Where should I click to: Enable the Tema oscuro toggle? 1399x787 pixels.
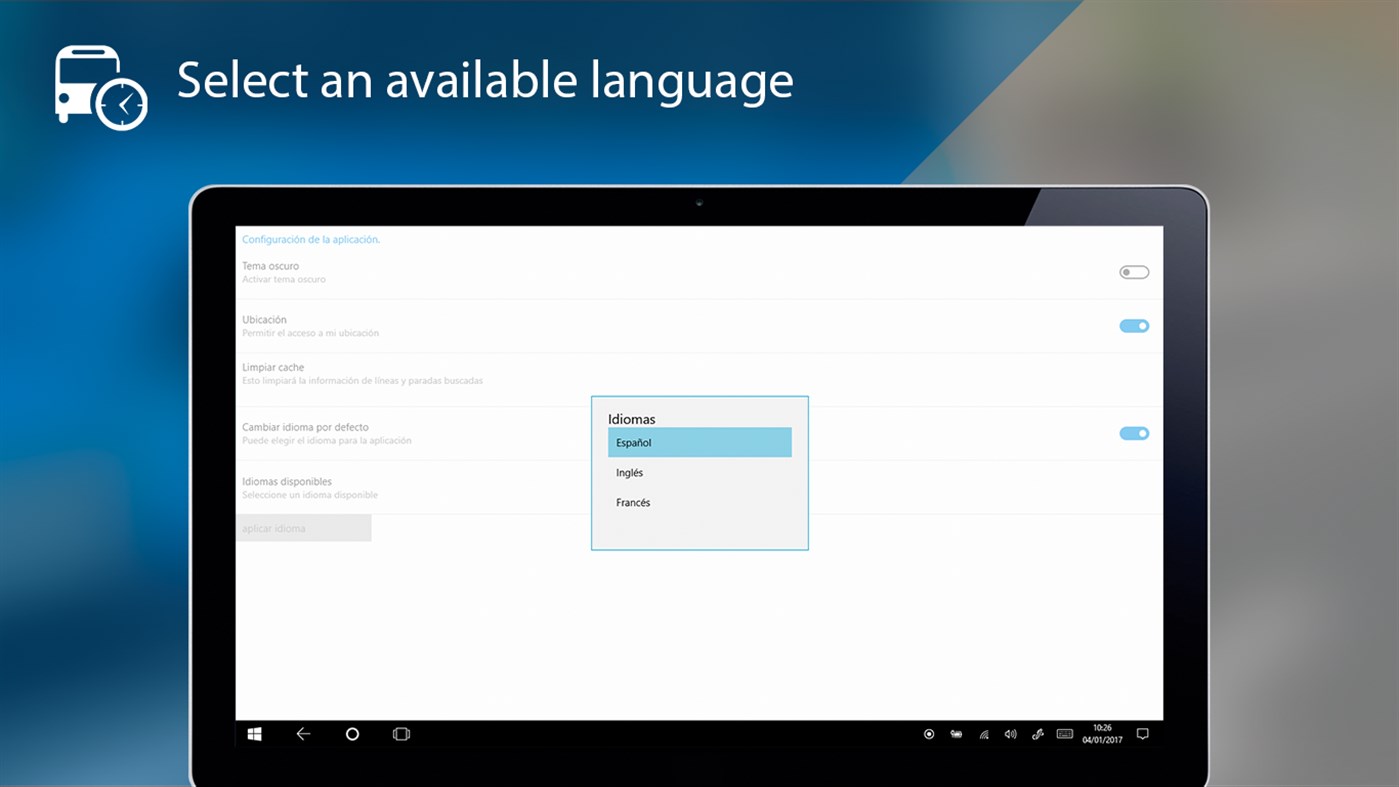tap(1133, 271)
